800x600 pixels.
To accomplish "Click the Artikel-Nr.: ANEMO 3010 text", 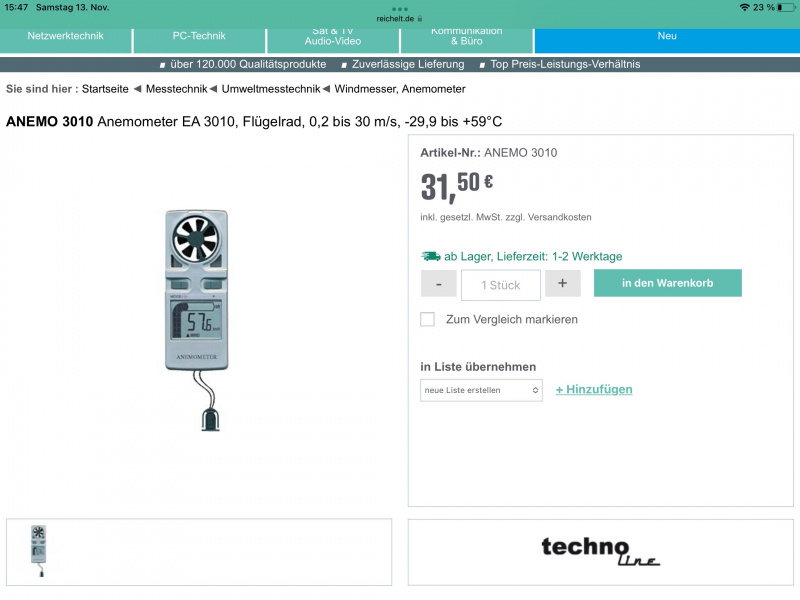I will pyautogui.click(x=489, y=153).
